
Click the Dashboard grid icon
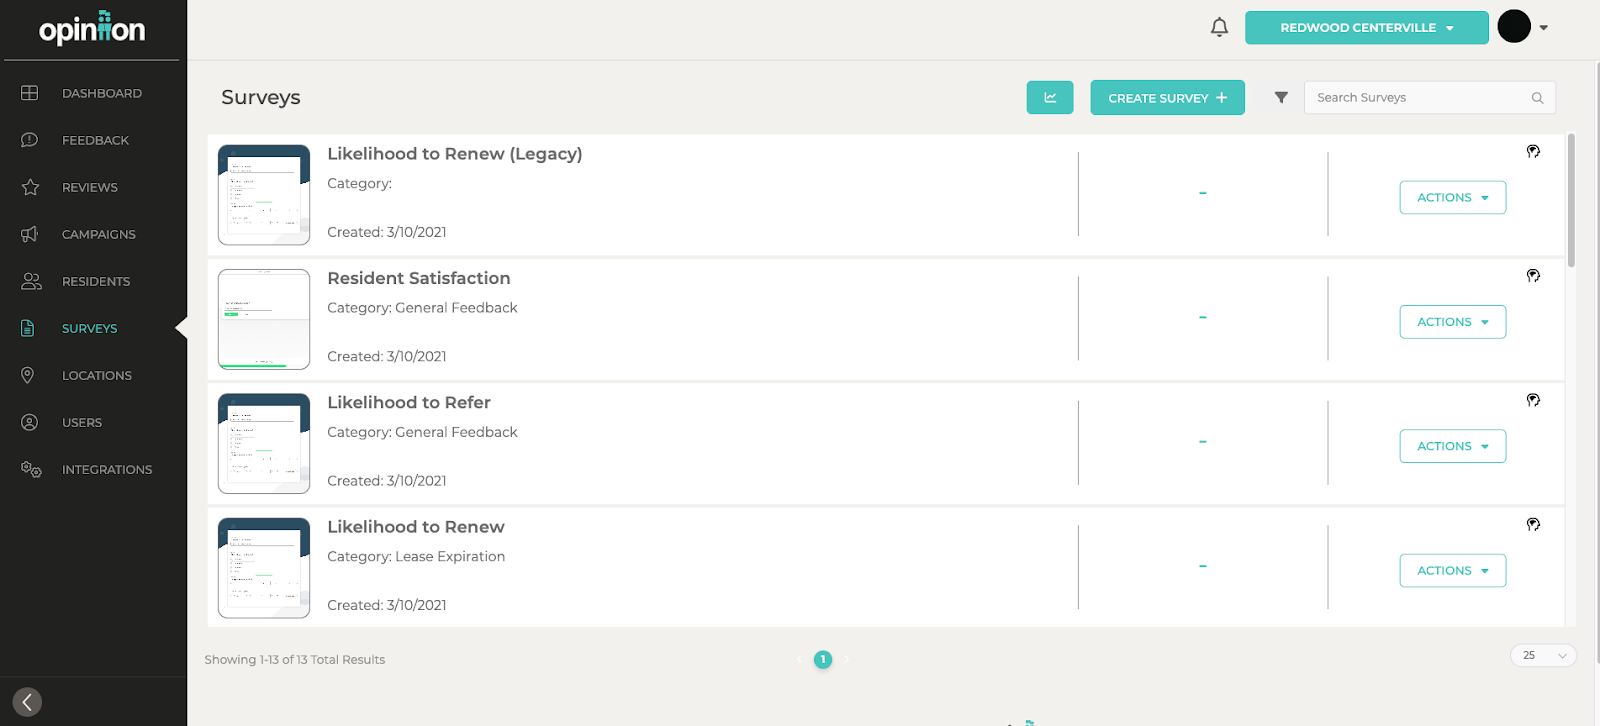click(30, 93)
